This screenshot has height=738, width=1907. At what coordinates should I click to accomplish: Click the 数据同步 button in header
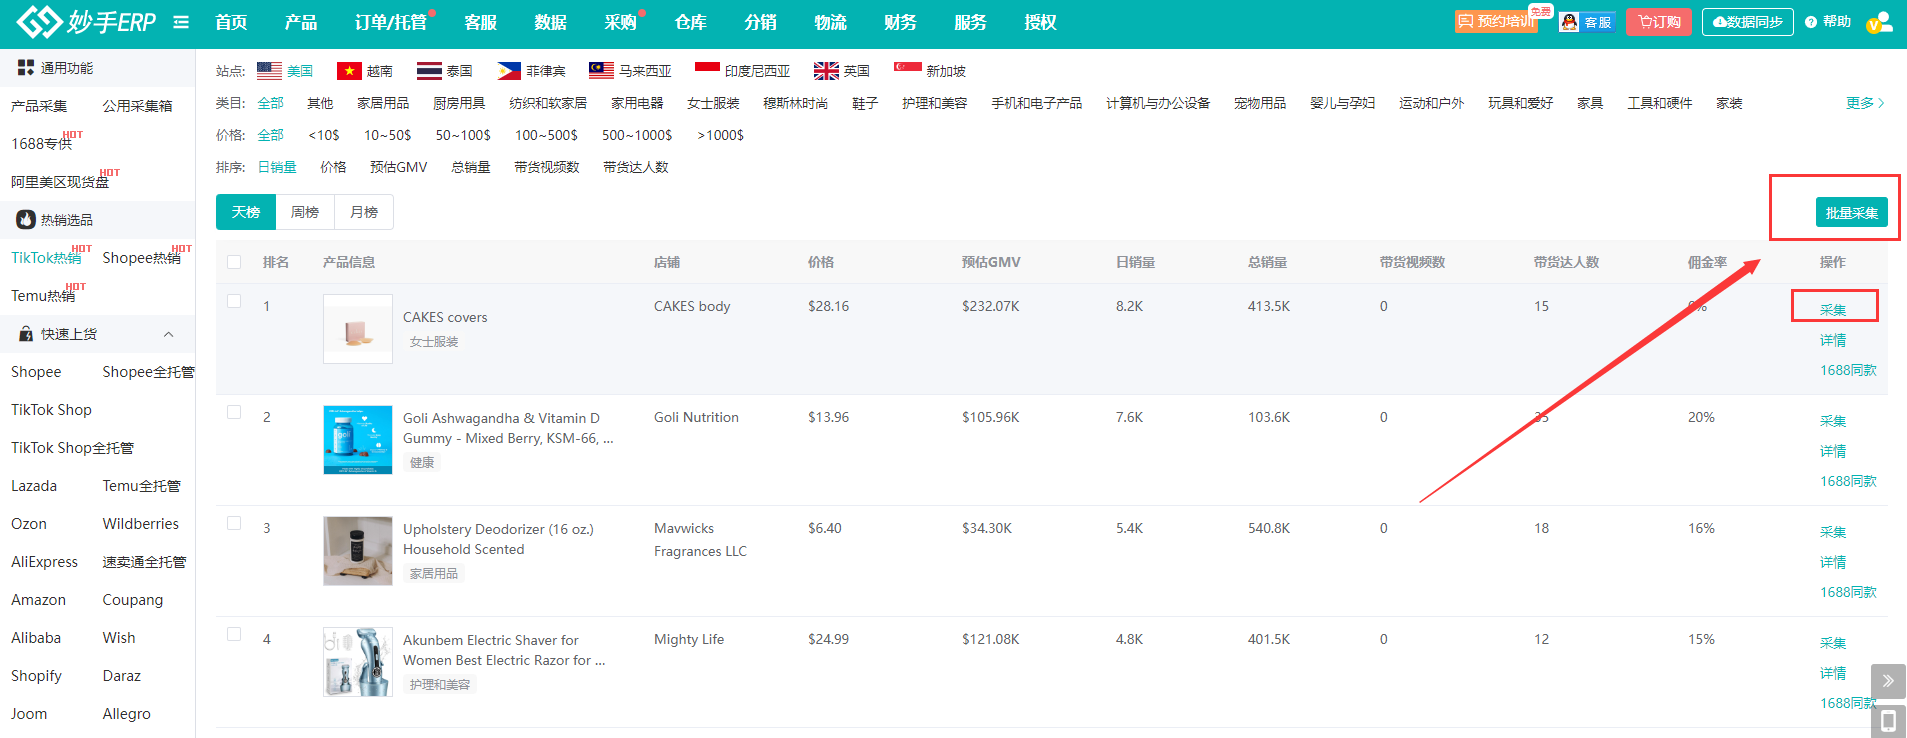[x=1747, y=22]
